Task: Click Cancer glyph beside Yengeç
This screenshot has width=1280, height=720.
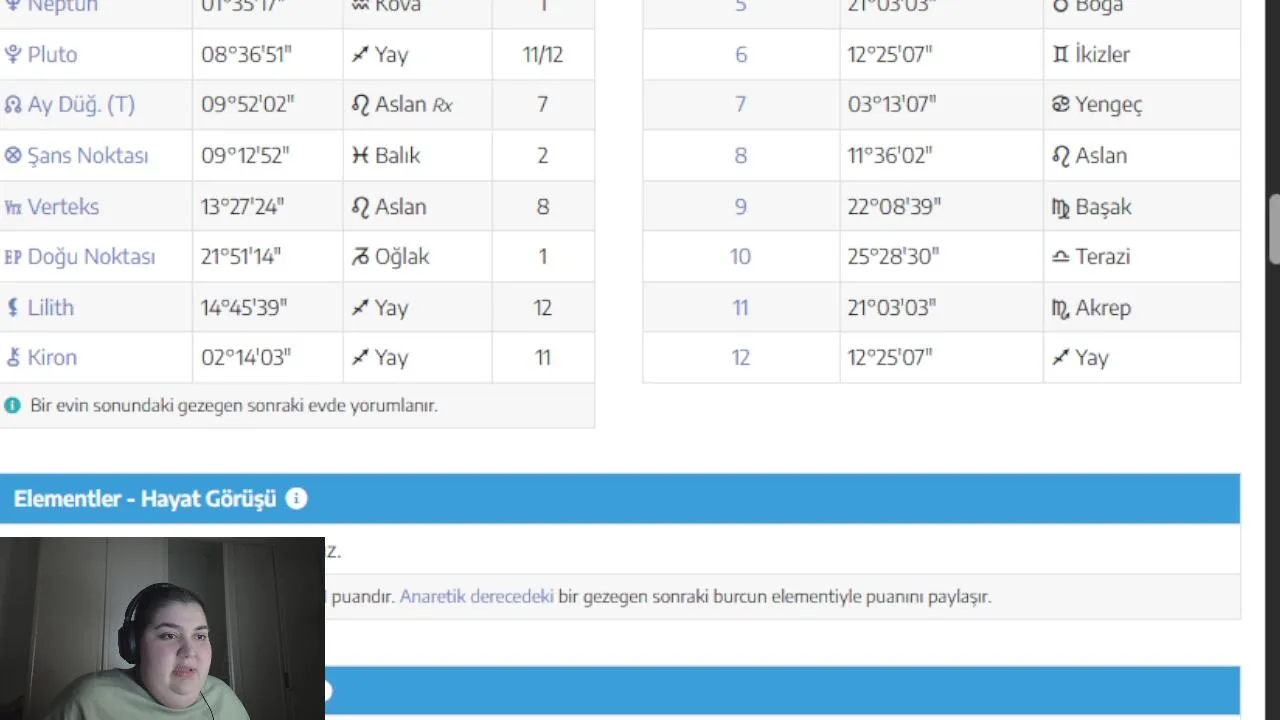Action: point(1061,104)
